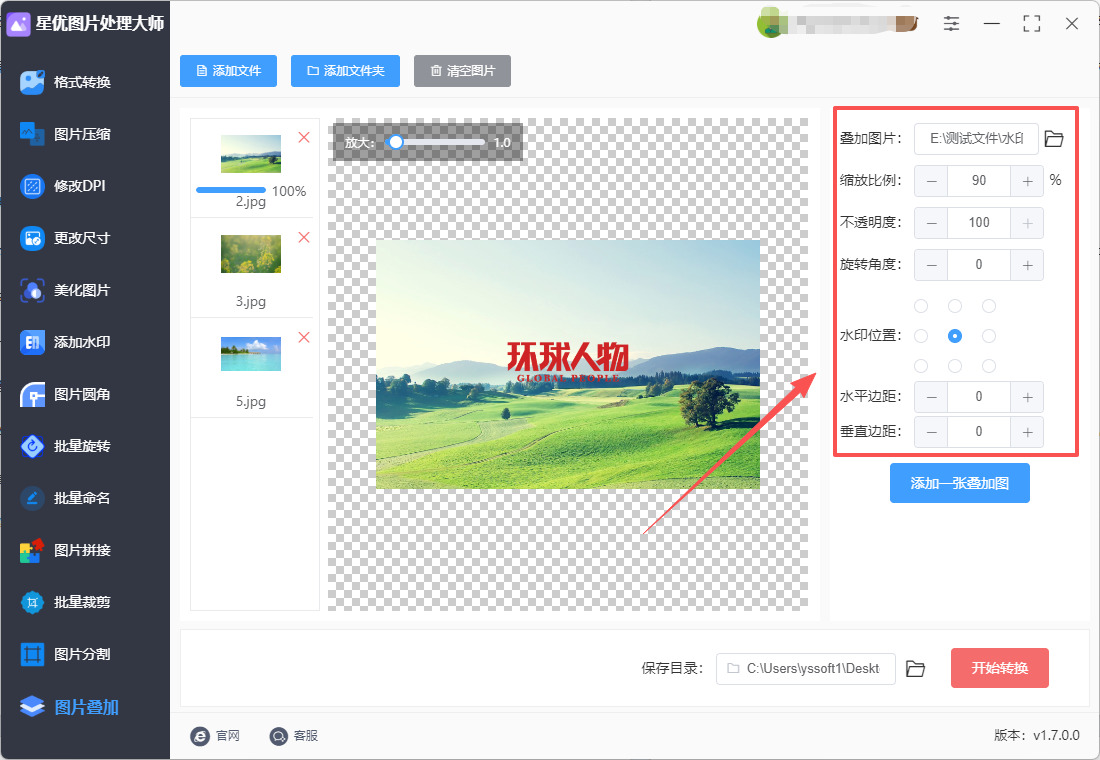Increase 垂直边距 vertical margin with plus
Image resolution: width=1100 pixels, height=760 pixels.
[1027, 432]
